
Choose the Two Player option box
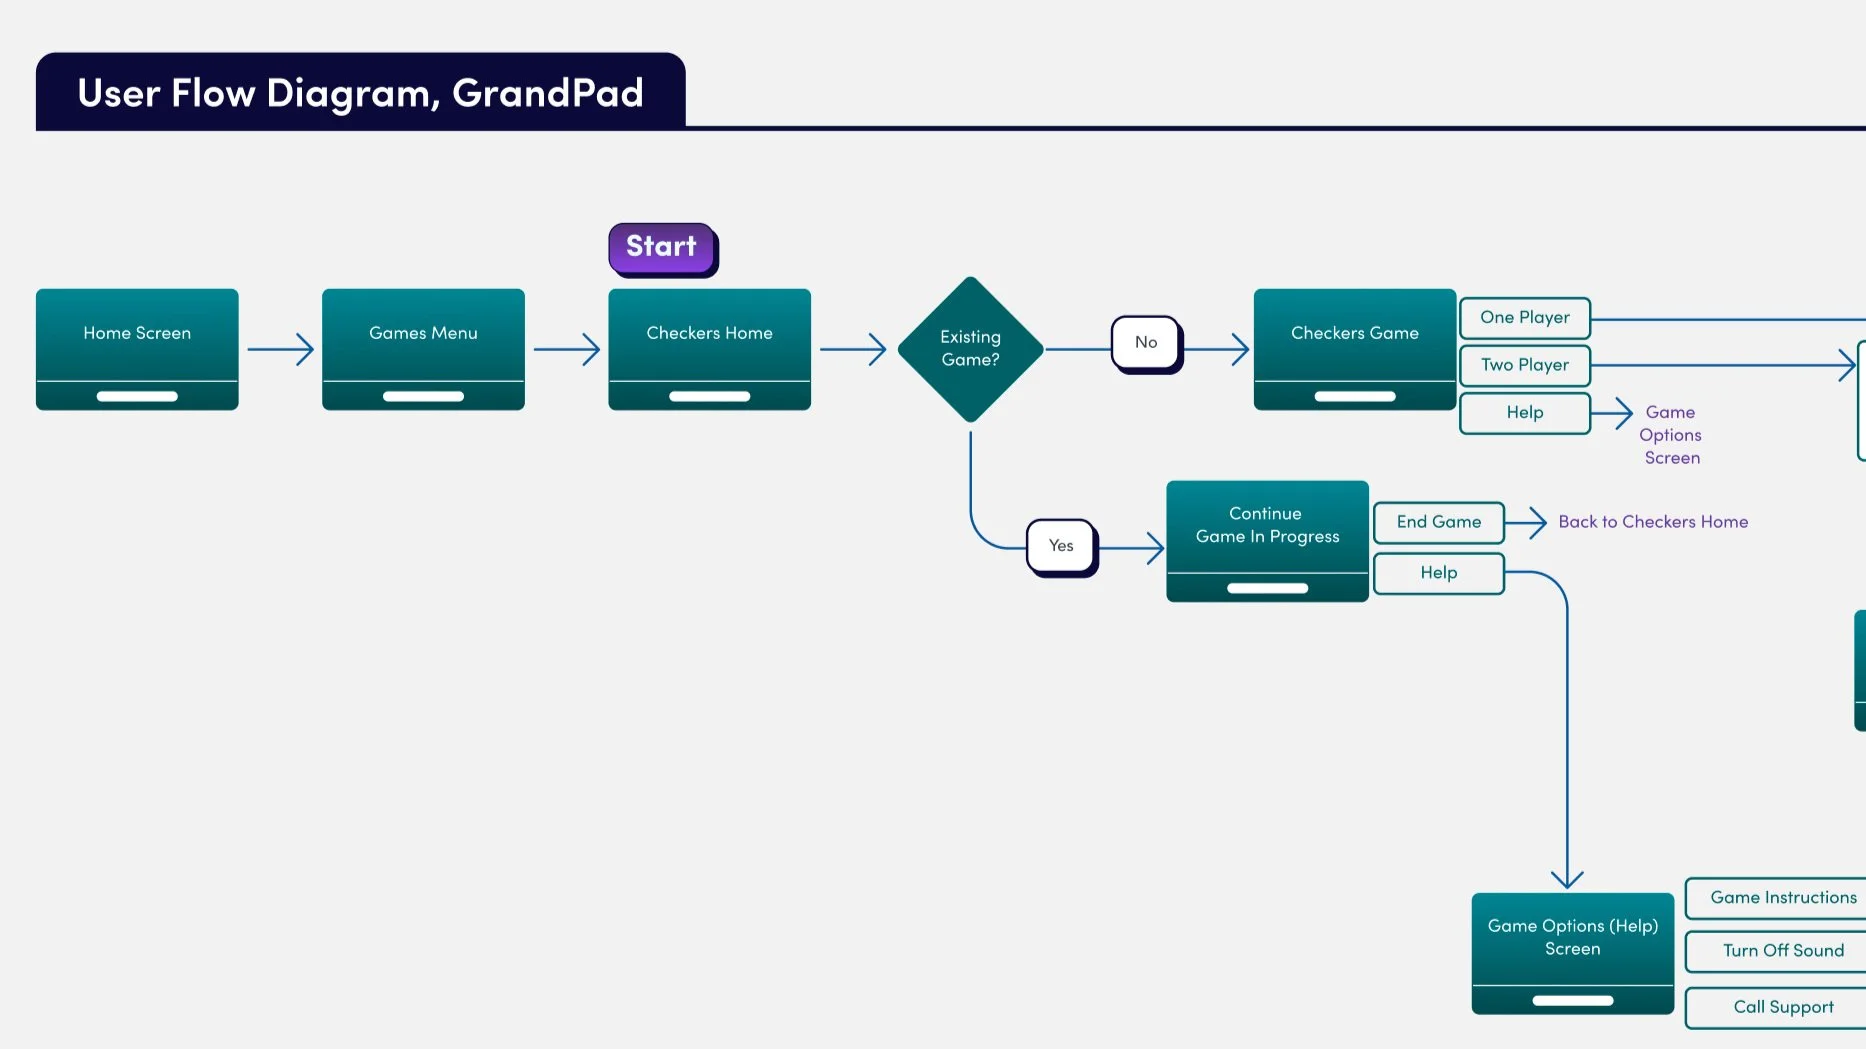[x=1525, y=366]
